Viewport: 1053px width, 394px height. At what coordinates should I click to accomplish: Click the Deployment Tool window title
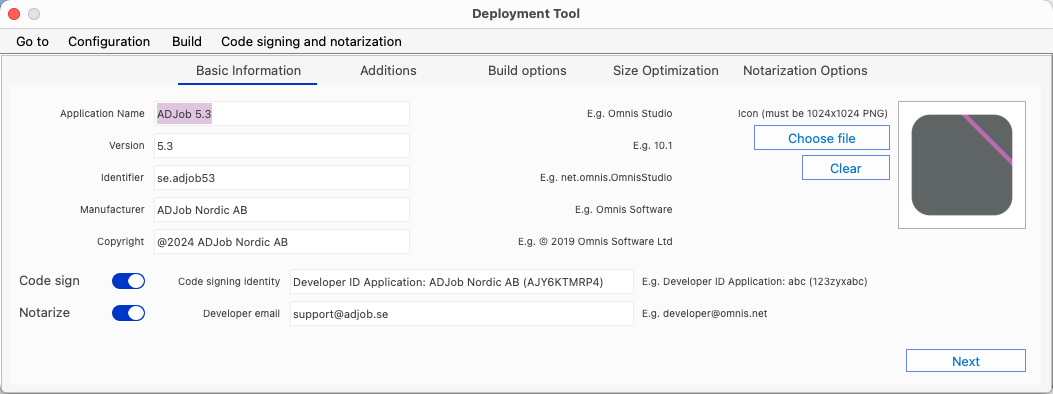(526, 13)
